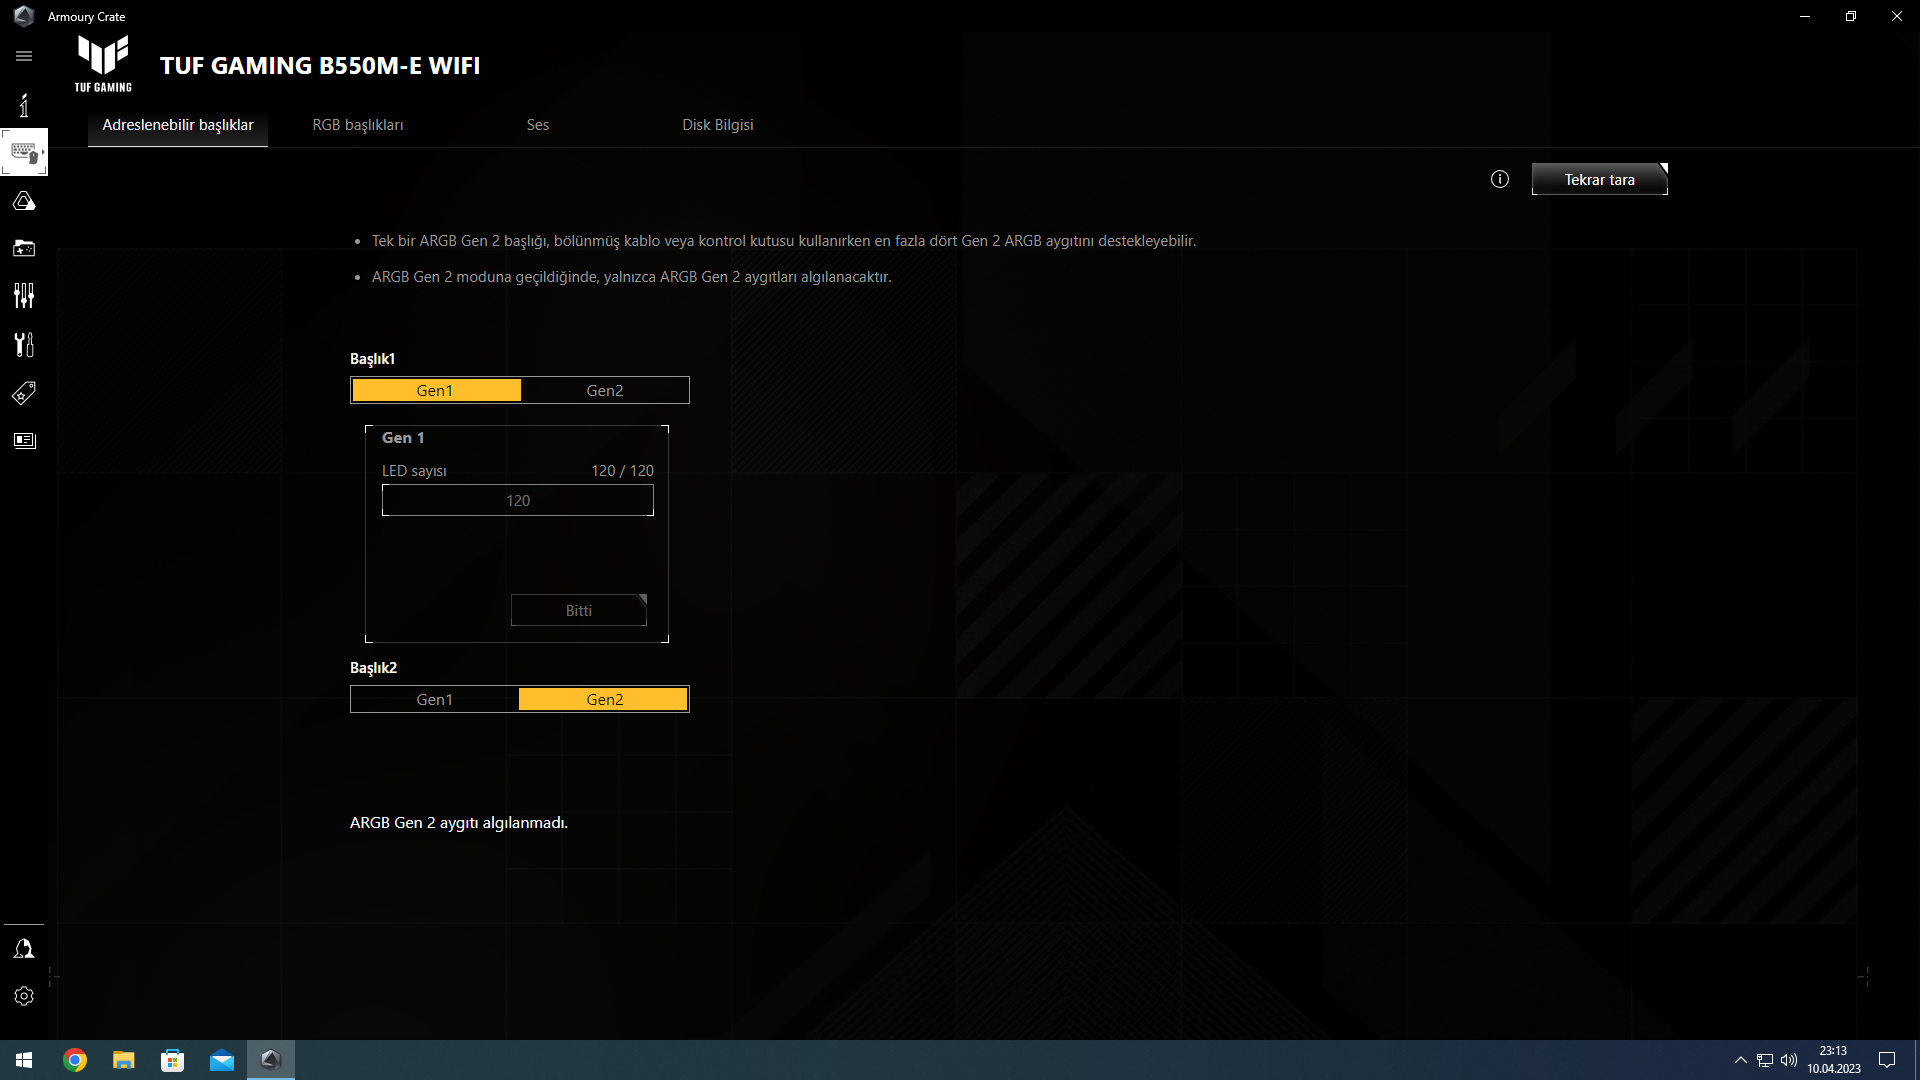Image resolution: width=1920 pixels, height=1080 pixels.
Task: Open the Home dashboard icon
Action: (24, 105)
